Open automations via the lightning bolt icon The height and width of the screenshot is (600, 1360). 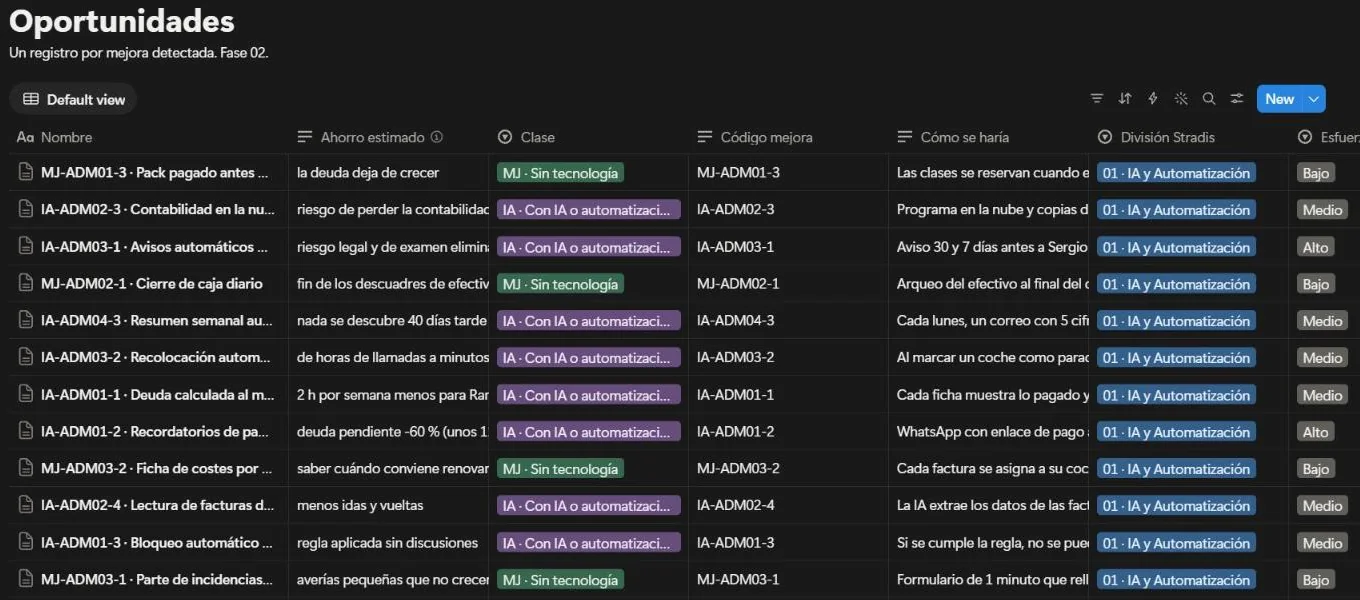(1153, 99)
